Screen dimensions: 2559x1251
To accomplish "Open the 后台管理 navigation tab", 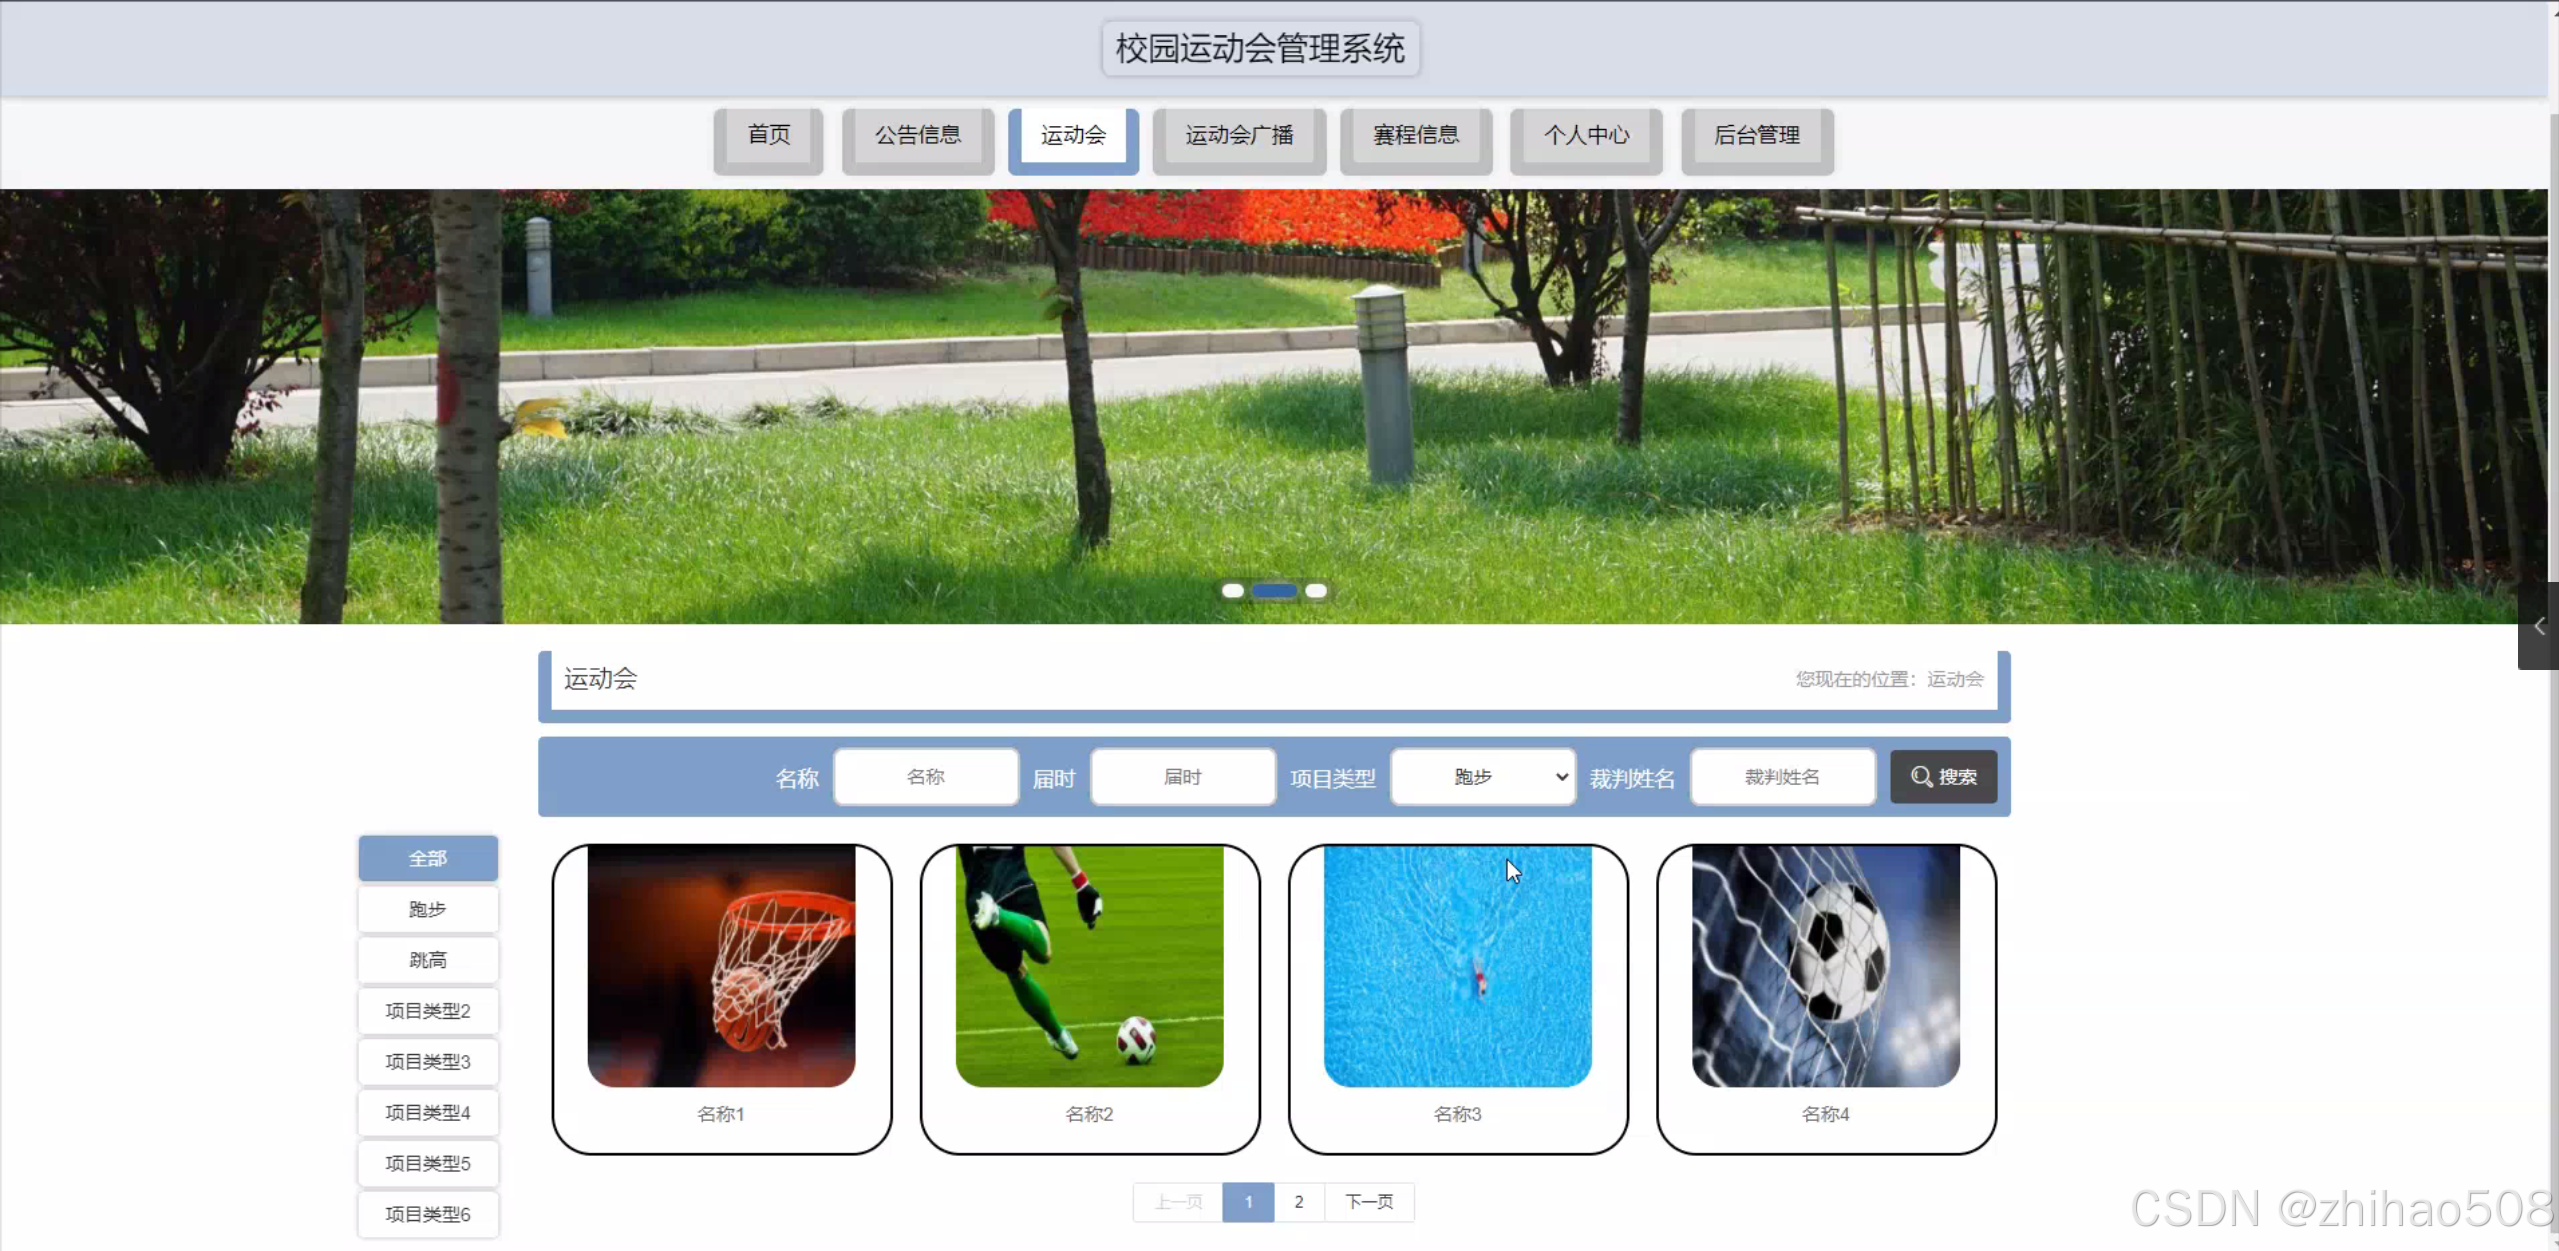I will 1756,136.
